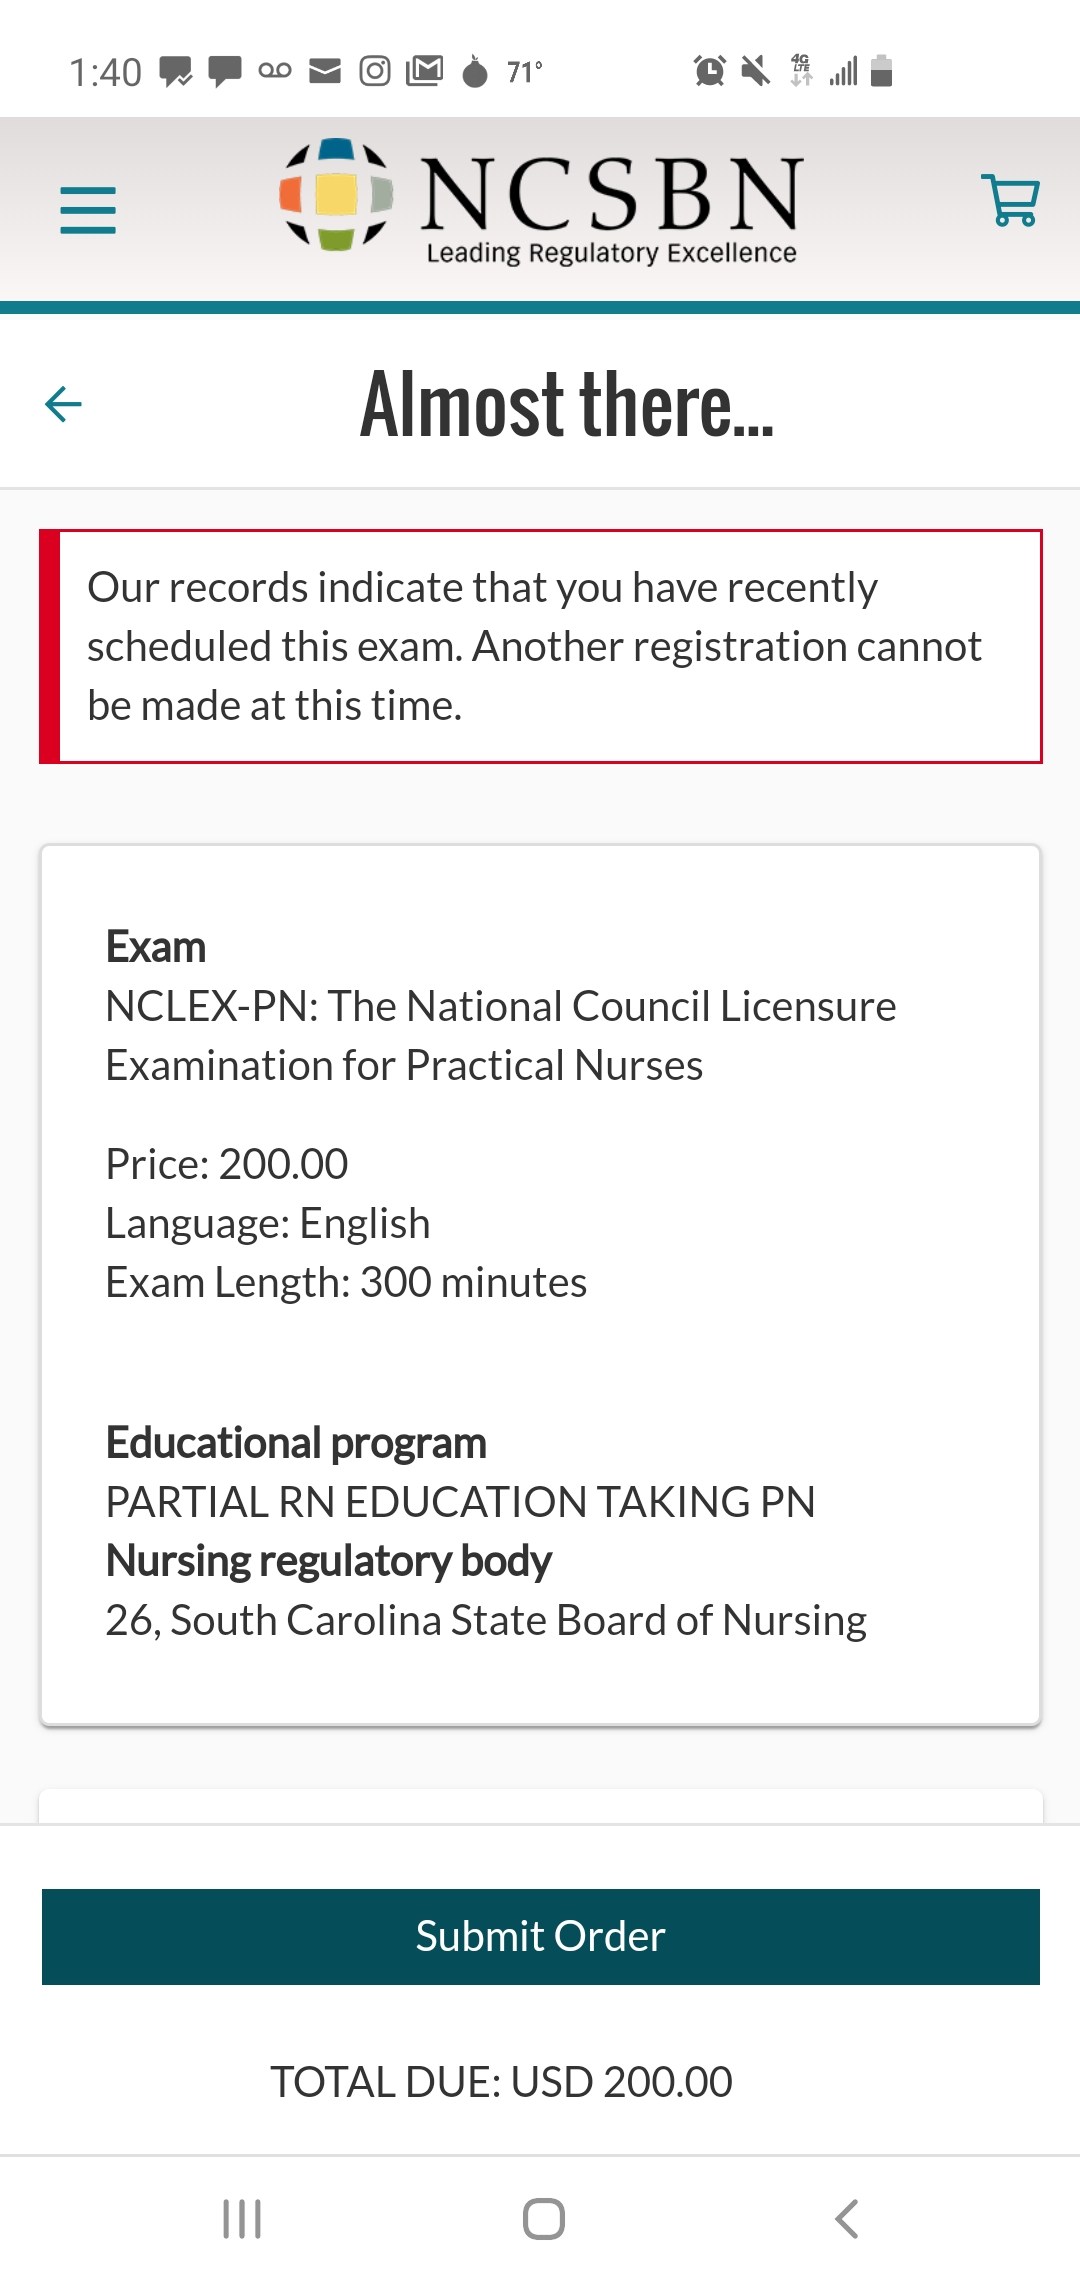
Task: Tap the muted sound status icon
Action: (755, 71)
